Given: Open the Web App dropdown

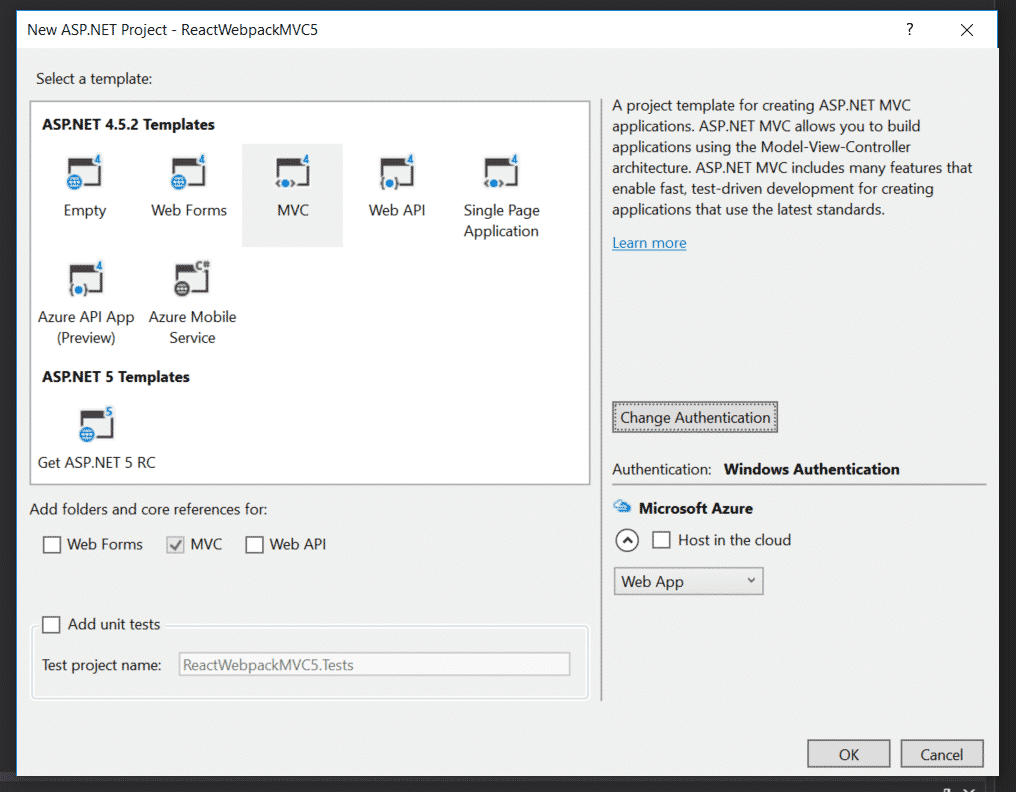Looking at the screenshot, I should pyautogui.click(x=688, y=581).
